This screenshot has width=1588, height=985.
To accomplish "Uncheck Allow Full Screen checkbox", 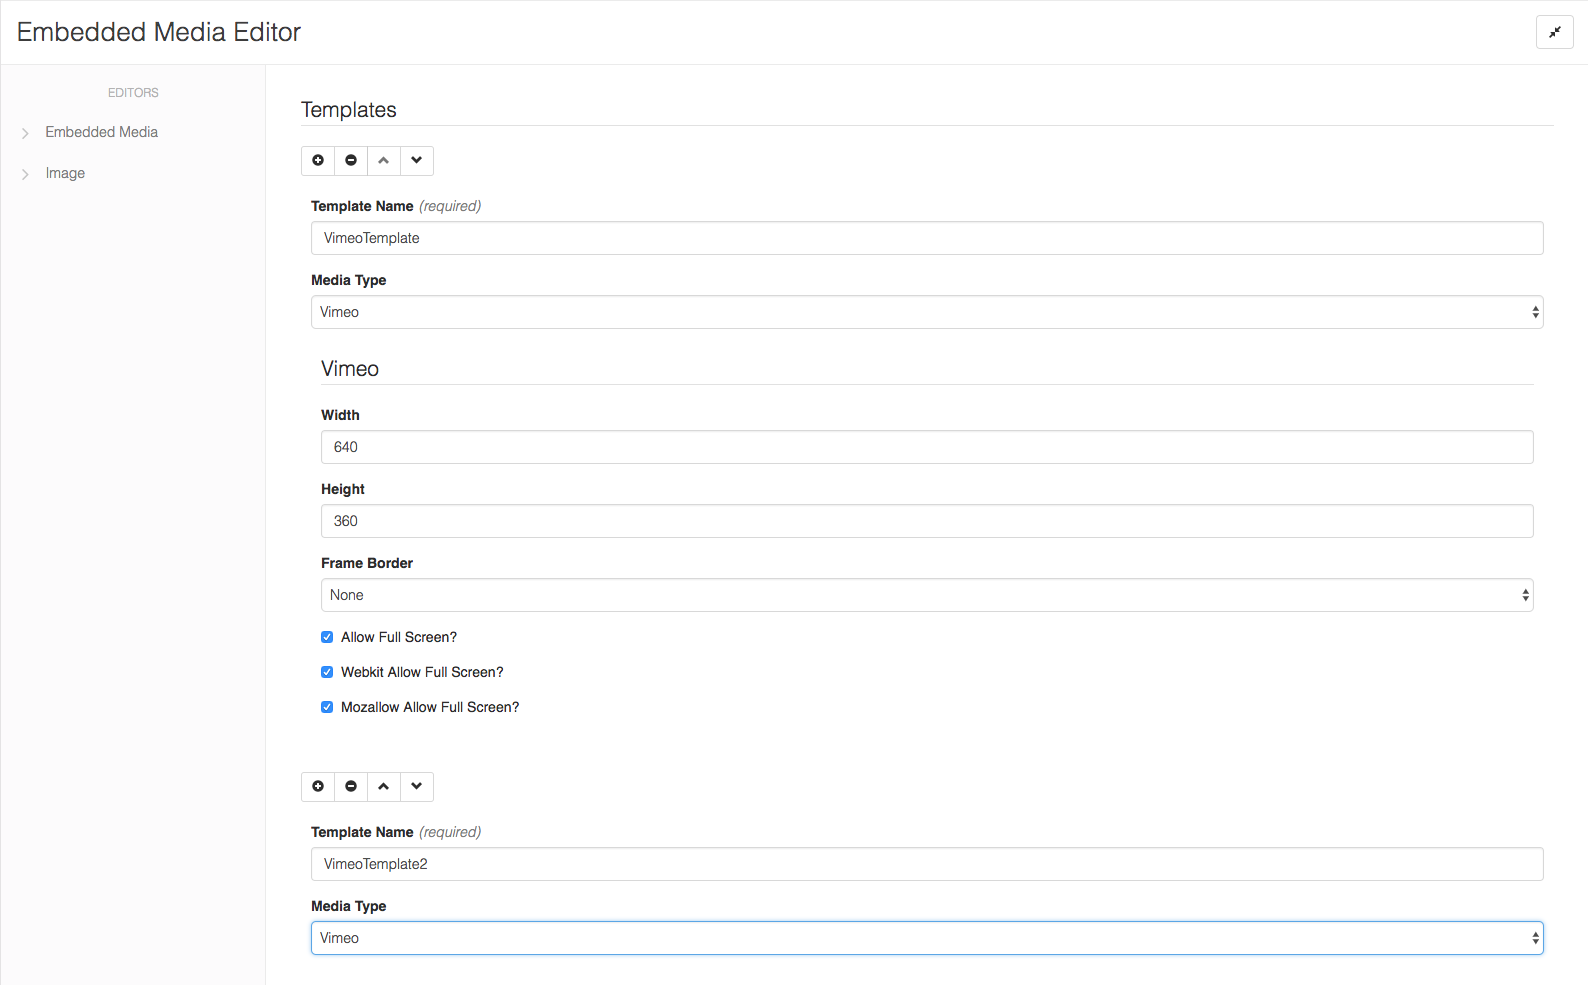I will click(327, 637).
